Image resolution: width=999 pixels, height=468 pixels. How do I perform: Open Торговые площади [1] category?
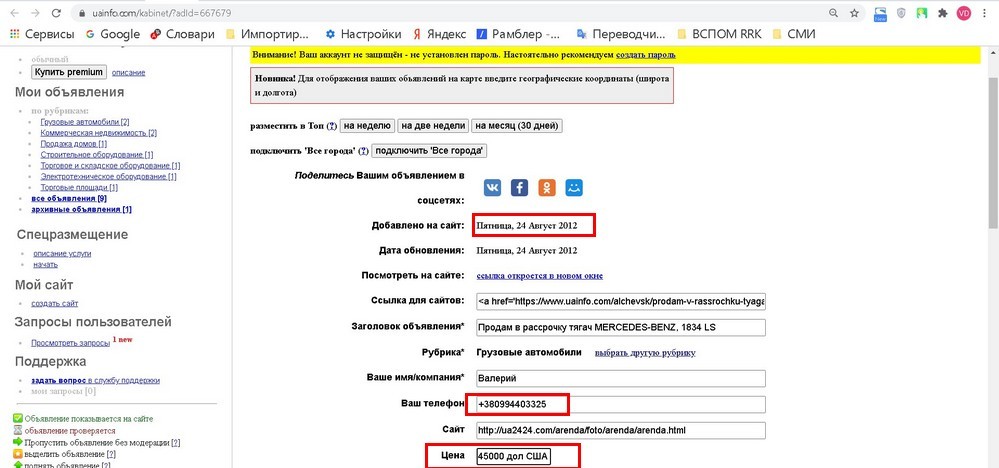[x=79, y=187]
